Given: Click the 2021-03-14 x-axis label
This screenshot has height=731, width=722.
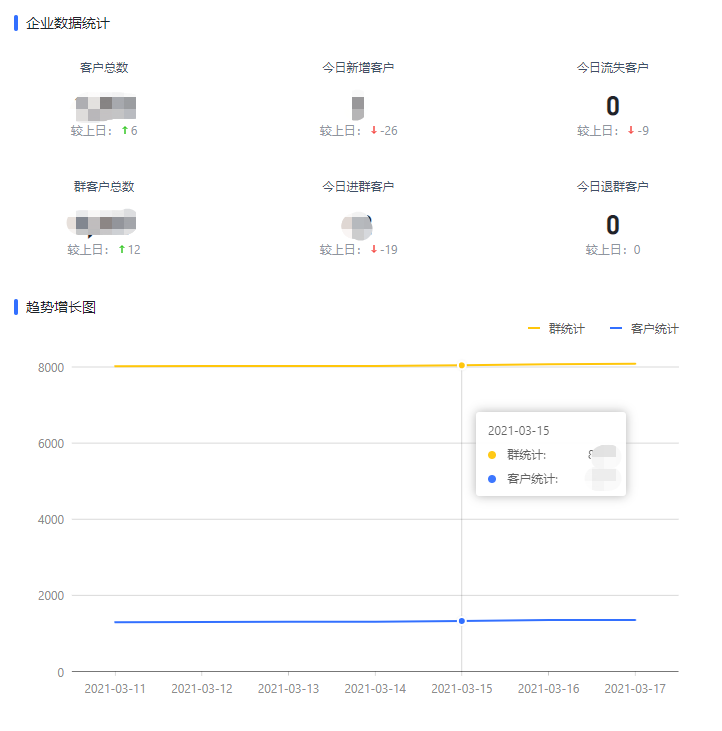Looking at the screenshot, I should coord(375,689).
